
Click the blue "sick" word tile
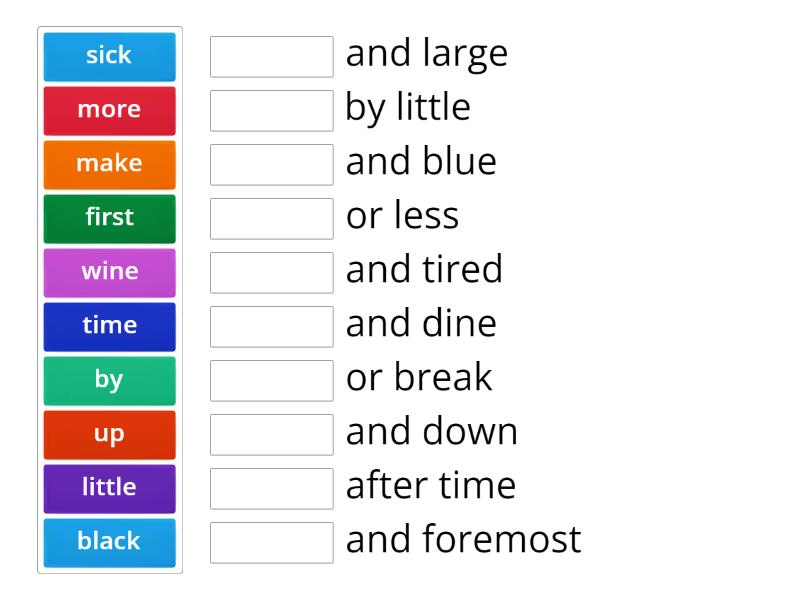pyautogui.click(x=109, y=56)
